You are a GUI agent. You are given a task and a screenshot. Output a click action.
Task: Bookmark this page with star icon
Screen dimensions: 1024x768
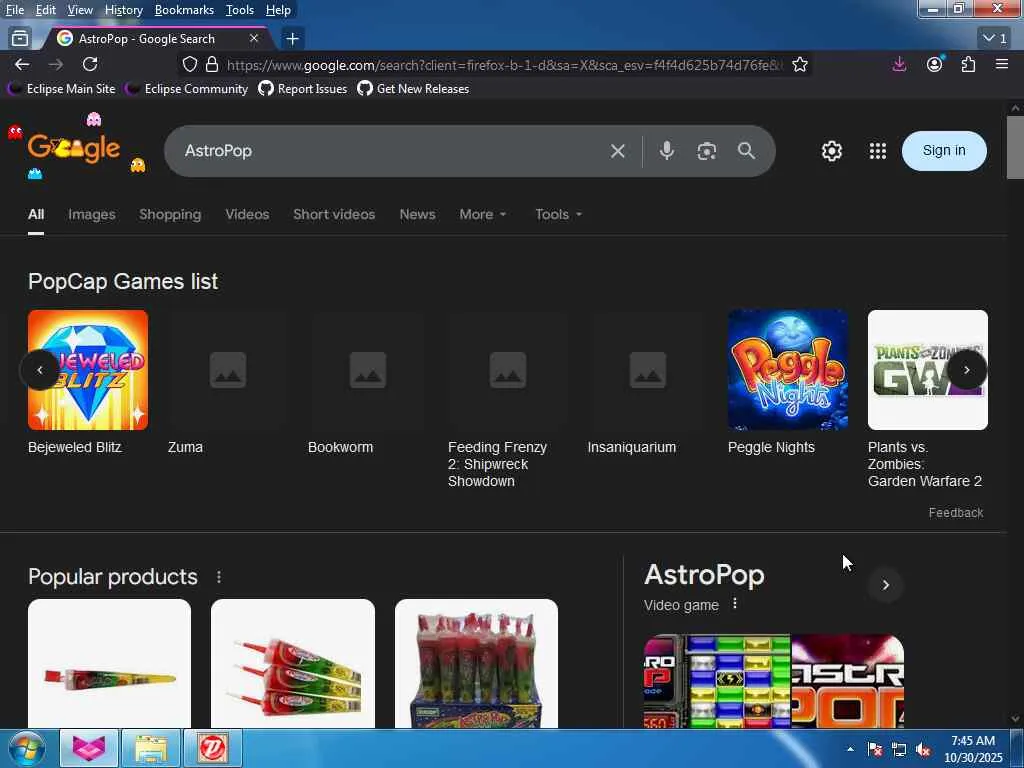pos(800,64)
